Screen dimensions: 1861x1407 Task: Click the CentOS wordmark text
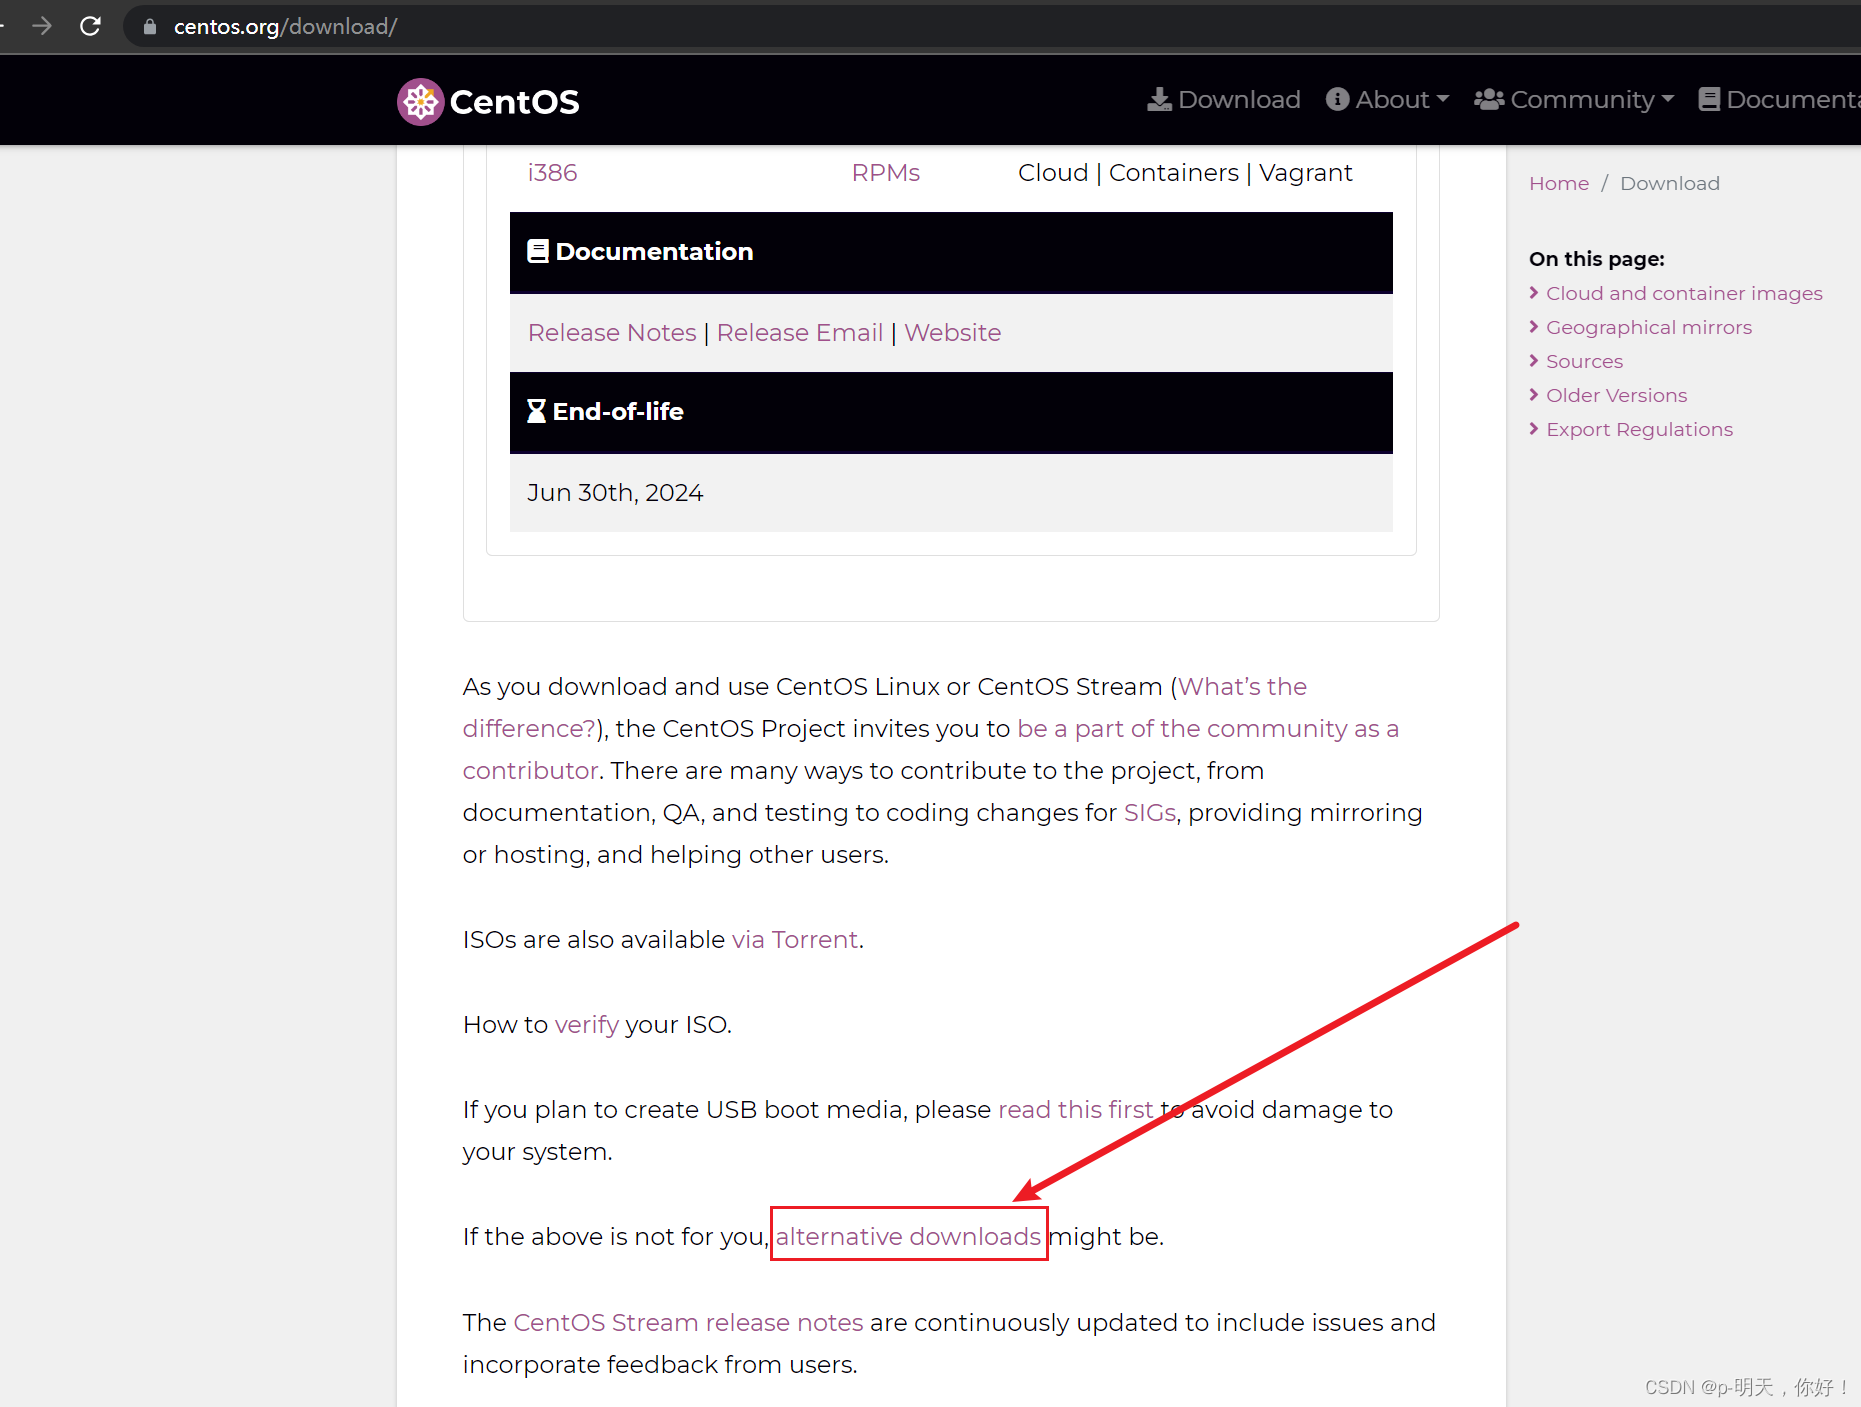(514, 102)
